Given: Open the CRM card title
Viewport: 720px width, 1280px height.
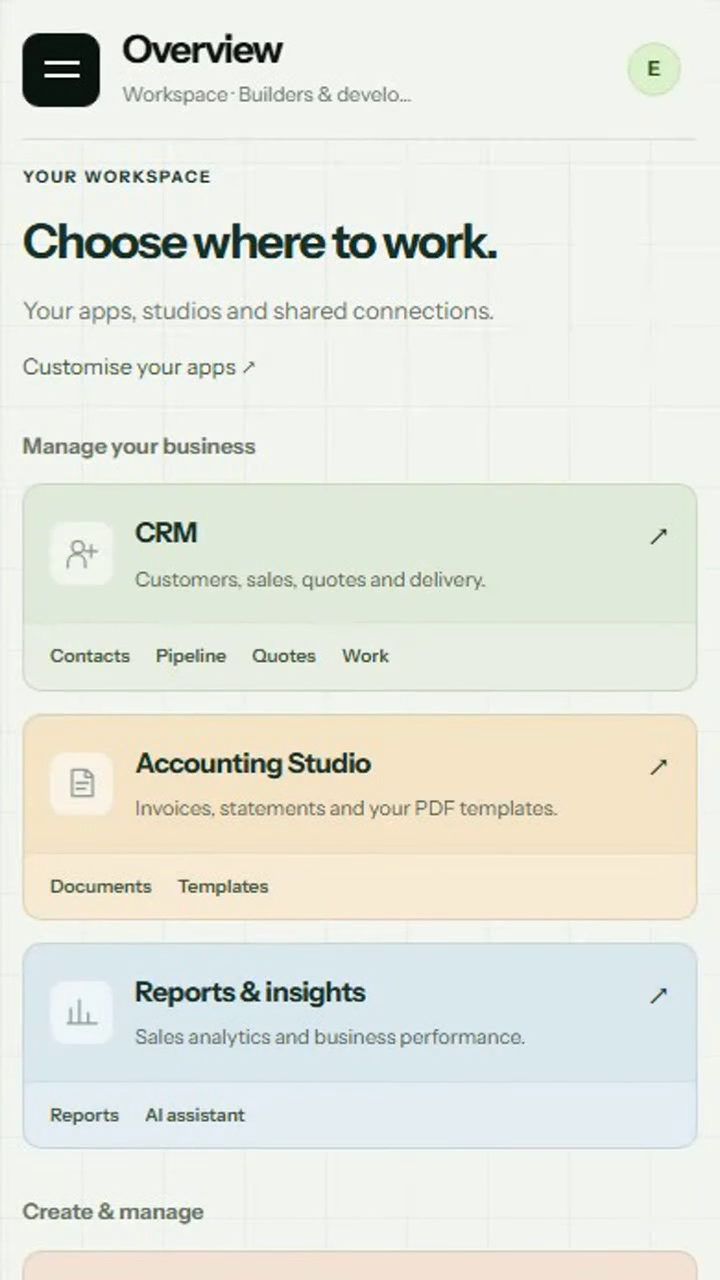Looking at the screenshot, I should (x=166, y=533).
